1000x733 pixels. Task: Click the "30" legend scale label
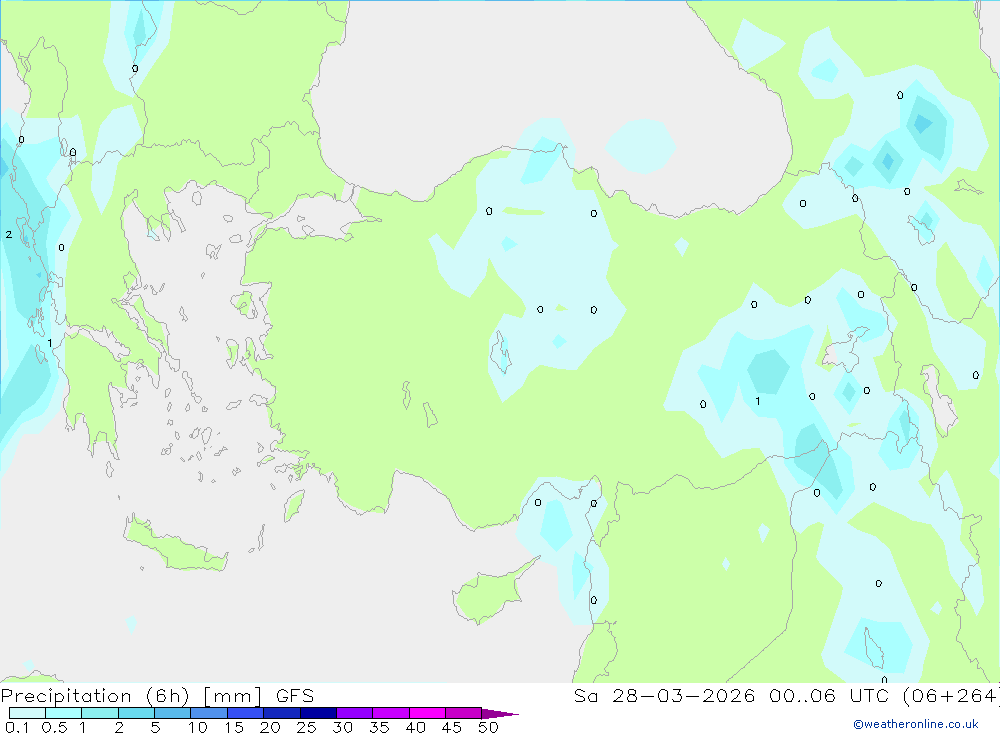click(342, 727)
